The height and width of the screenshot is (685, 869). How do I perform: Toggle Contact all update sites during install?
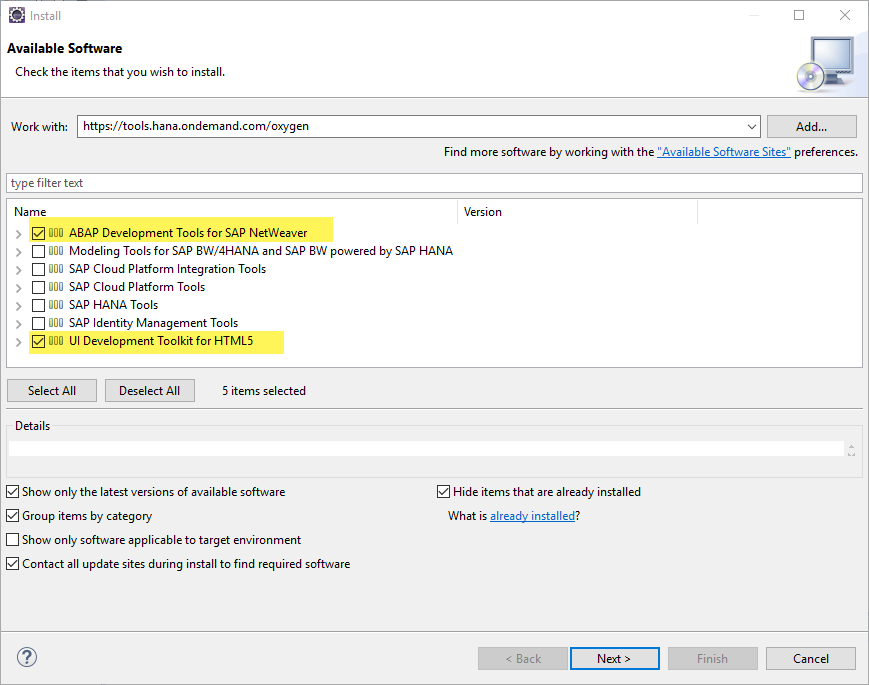(12, 564)
